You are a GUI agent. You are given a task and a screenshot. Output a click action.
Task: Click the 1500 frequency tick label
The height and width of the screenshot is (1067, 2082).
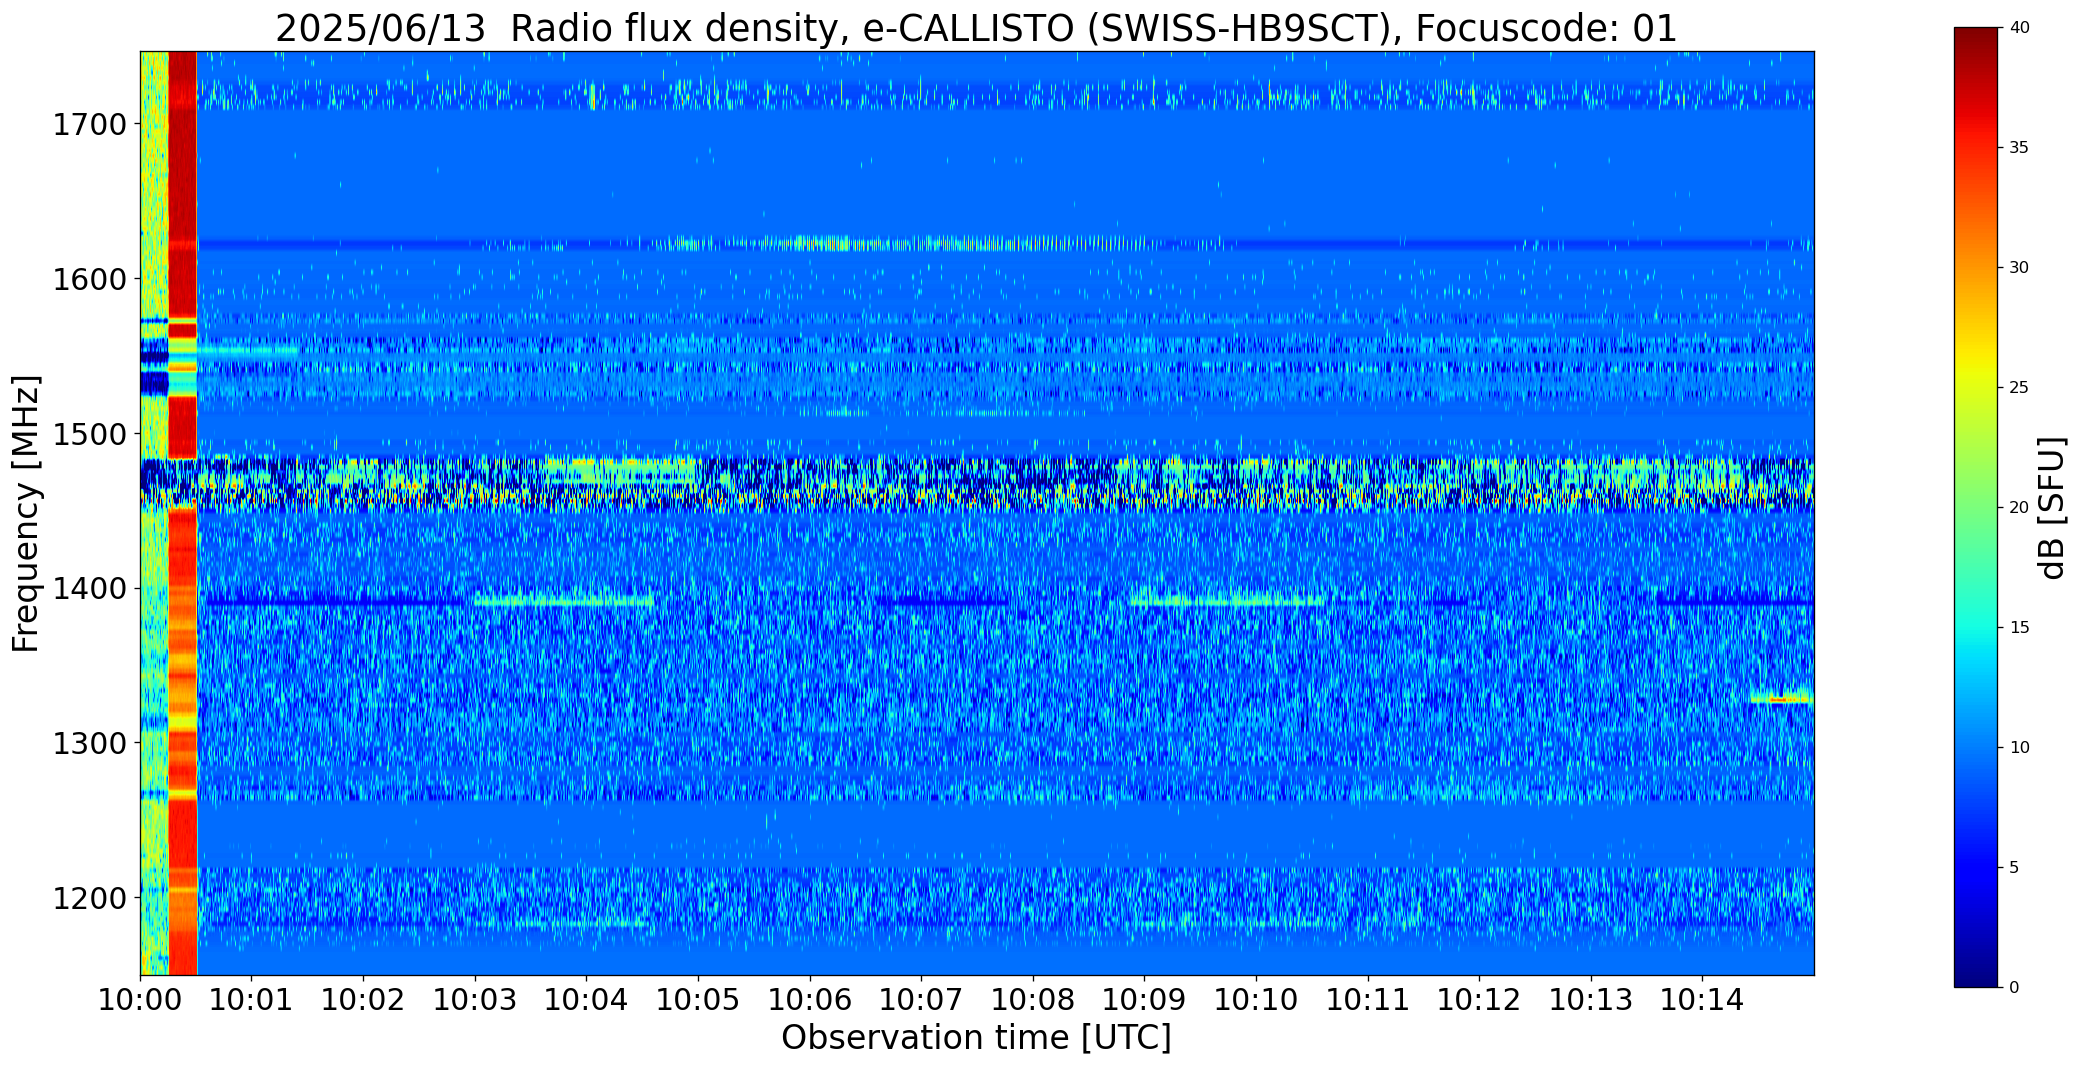(x=89, y=434)
